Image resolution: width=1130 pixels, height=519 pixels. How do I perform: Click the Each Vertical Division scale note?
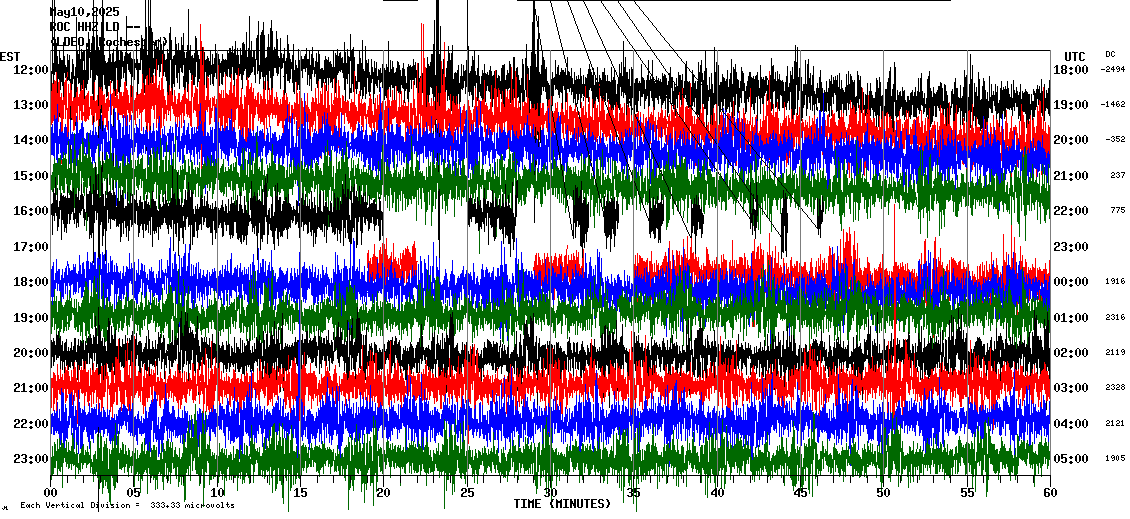pyautogui.click(x=127, y=506)
